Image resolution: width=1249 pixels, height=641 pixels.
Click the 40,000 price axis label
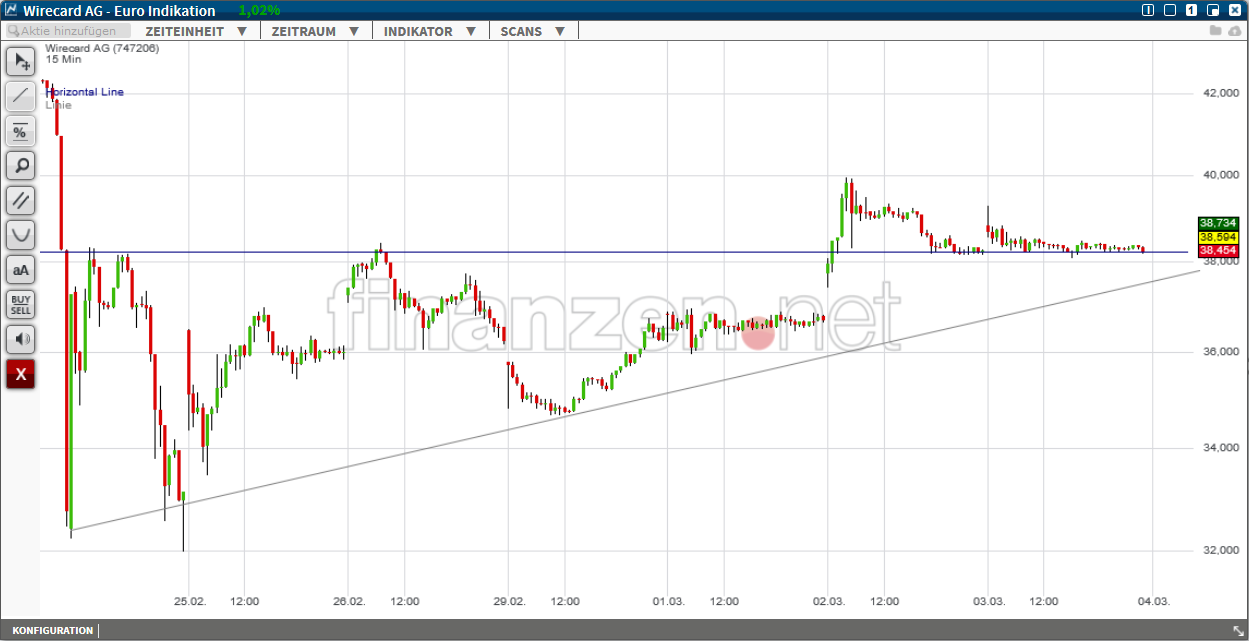pyautogui.click(x=1219, y=175)
